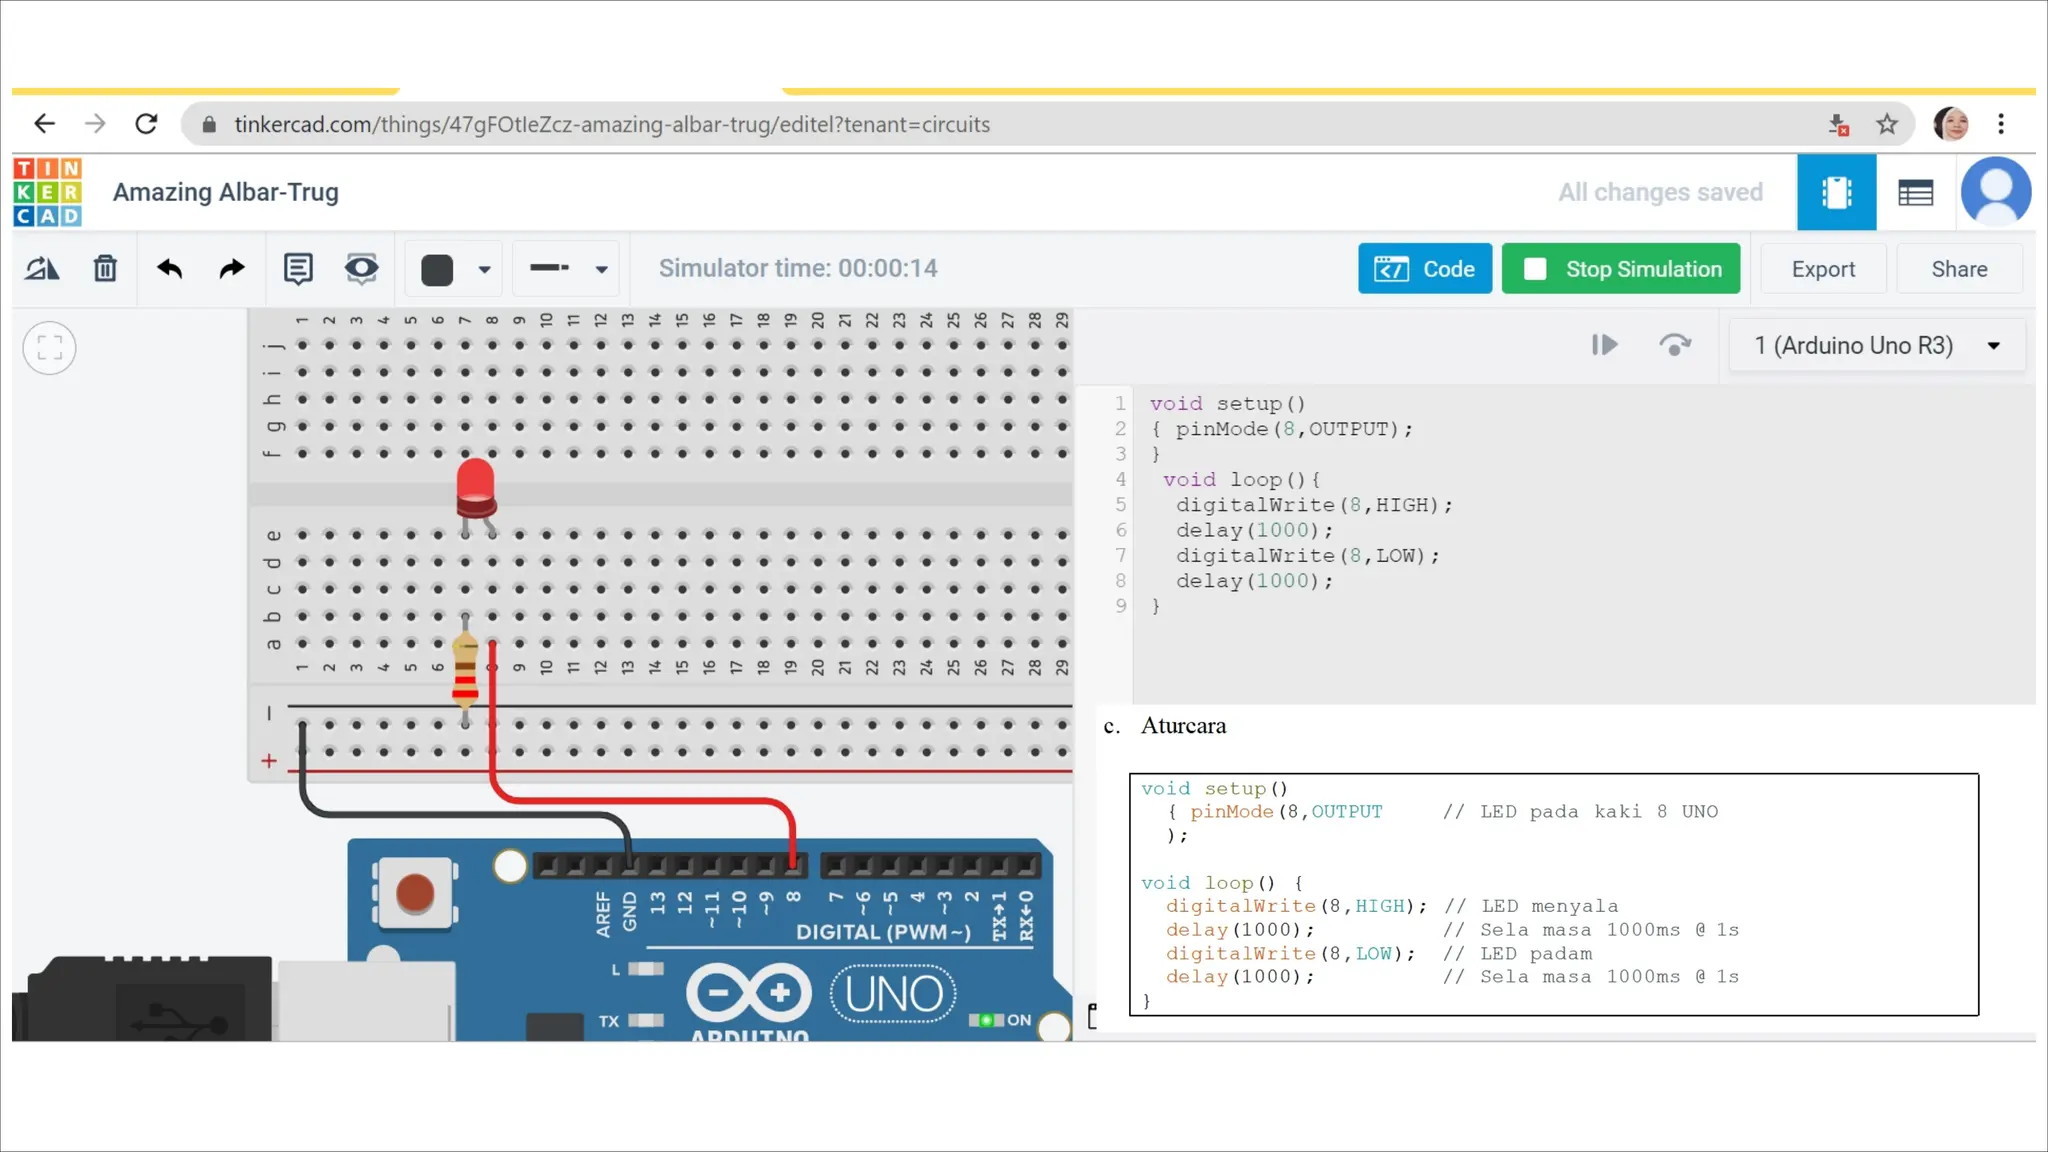Open the browser three-dot menu
Screen dimensions: 2048x1152
click(x=2001, y=124)
